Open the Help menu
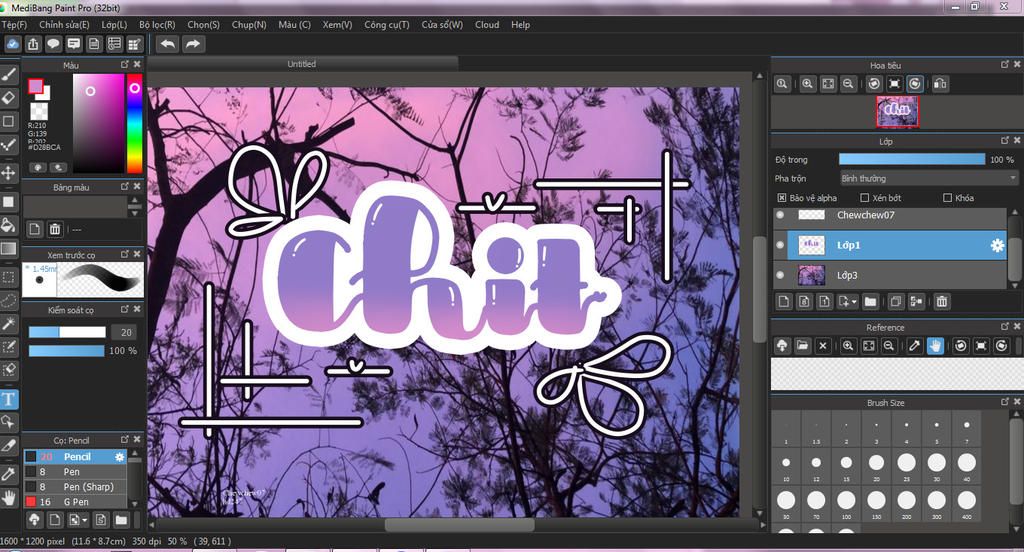Screen dimensions: 1024x552 click(x=520, y=25)
